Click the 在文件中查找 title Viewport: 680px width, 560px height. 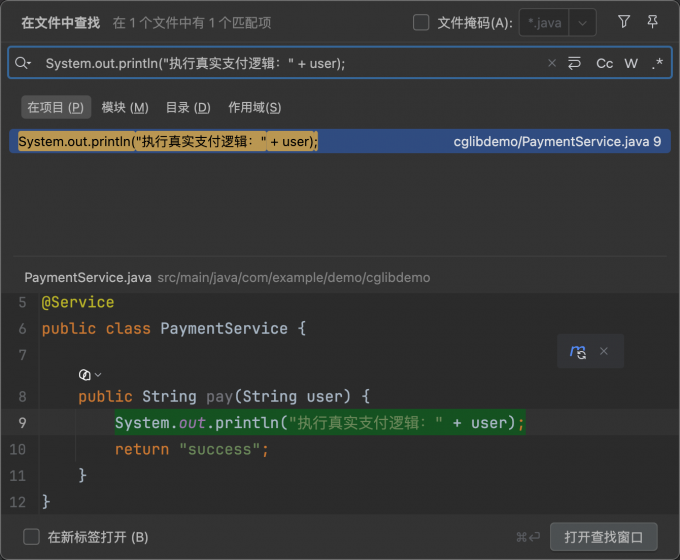(x=61, y=23)
